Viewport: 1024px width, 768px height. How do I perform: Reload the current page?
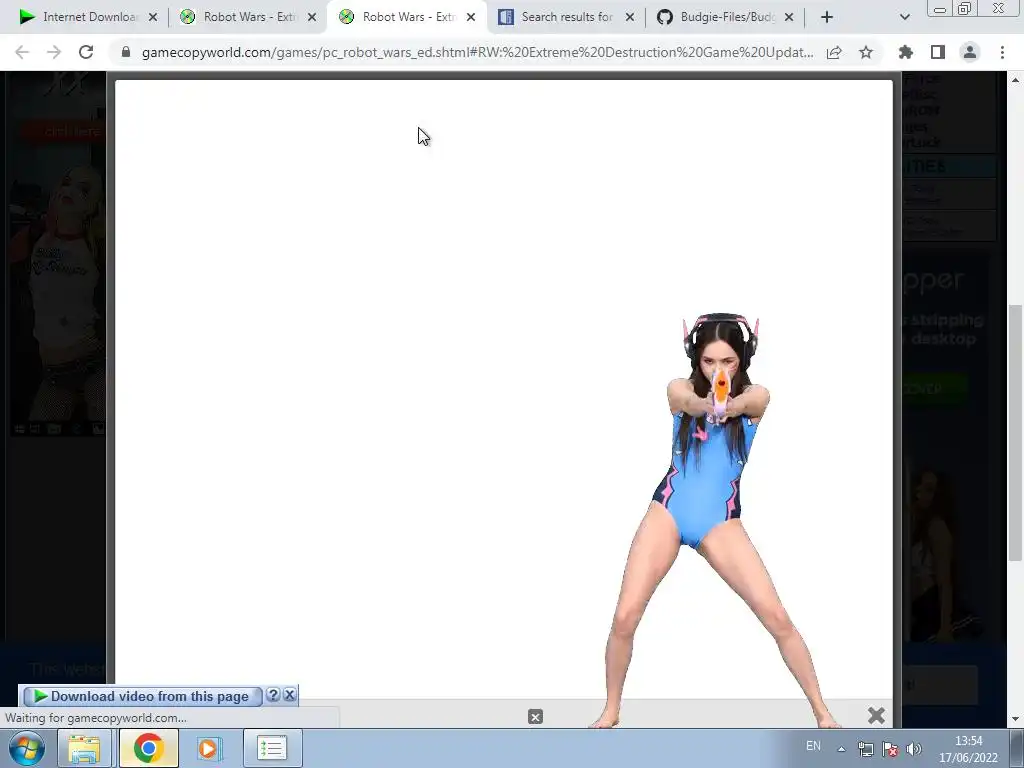86,52
